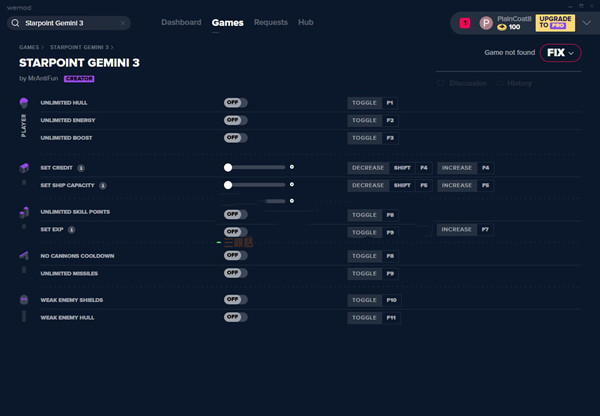Screen dimensions: 600x416
Task: Click info icon beside Set Ship Capacity
Action: [103, 186]
